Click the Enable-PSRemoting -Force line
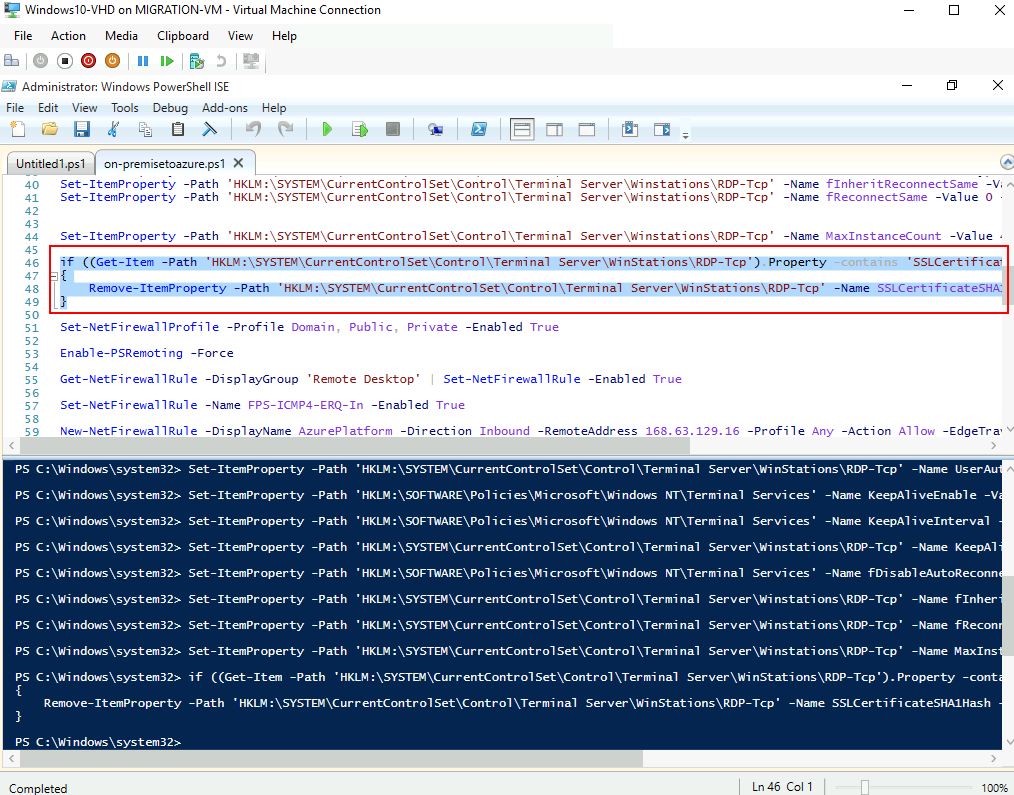The height and width of the screenshot is (795, 1014). point(147,353)
